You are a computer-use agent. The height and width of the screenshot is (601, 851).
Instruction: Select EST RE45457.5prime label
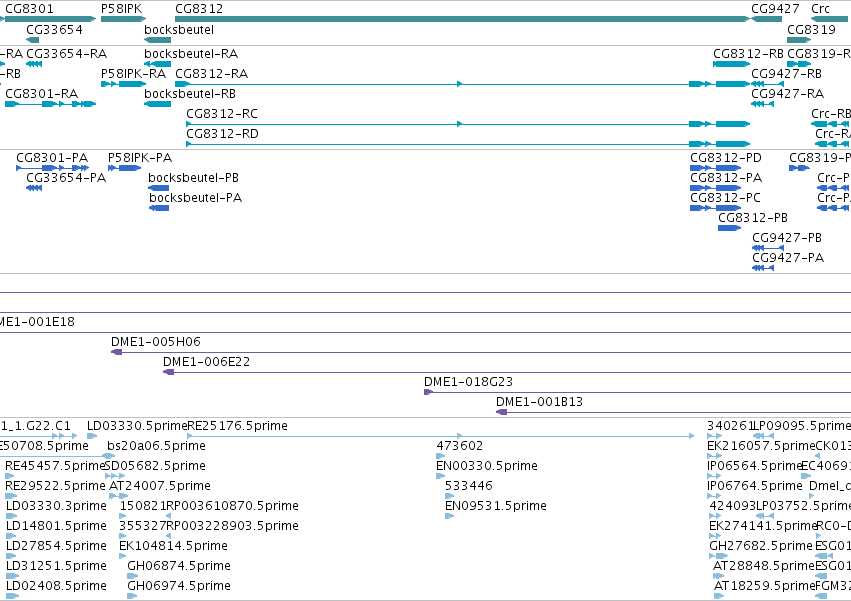coord(54,466)
